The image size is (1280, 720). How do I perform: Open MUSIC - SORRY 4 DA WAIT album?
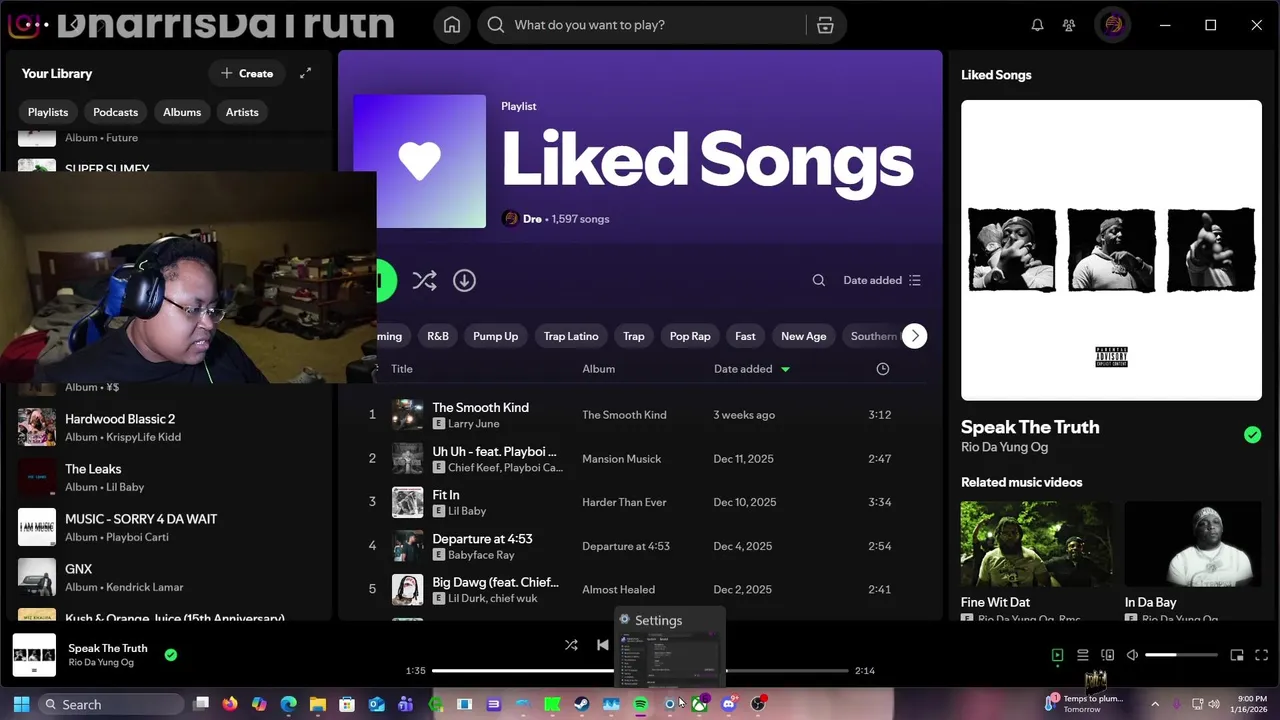tap(170, 527)
